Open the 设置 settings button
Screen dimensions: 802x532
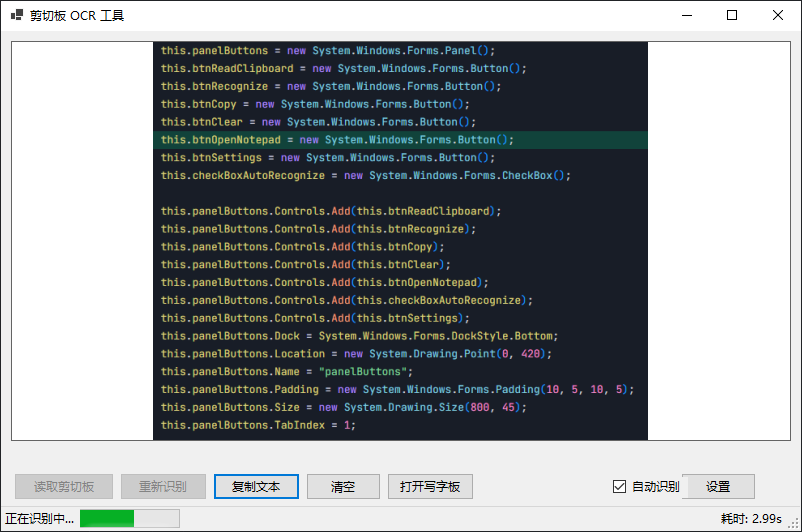pos(718,487)
